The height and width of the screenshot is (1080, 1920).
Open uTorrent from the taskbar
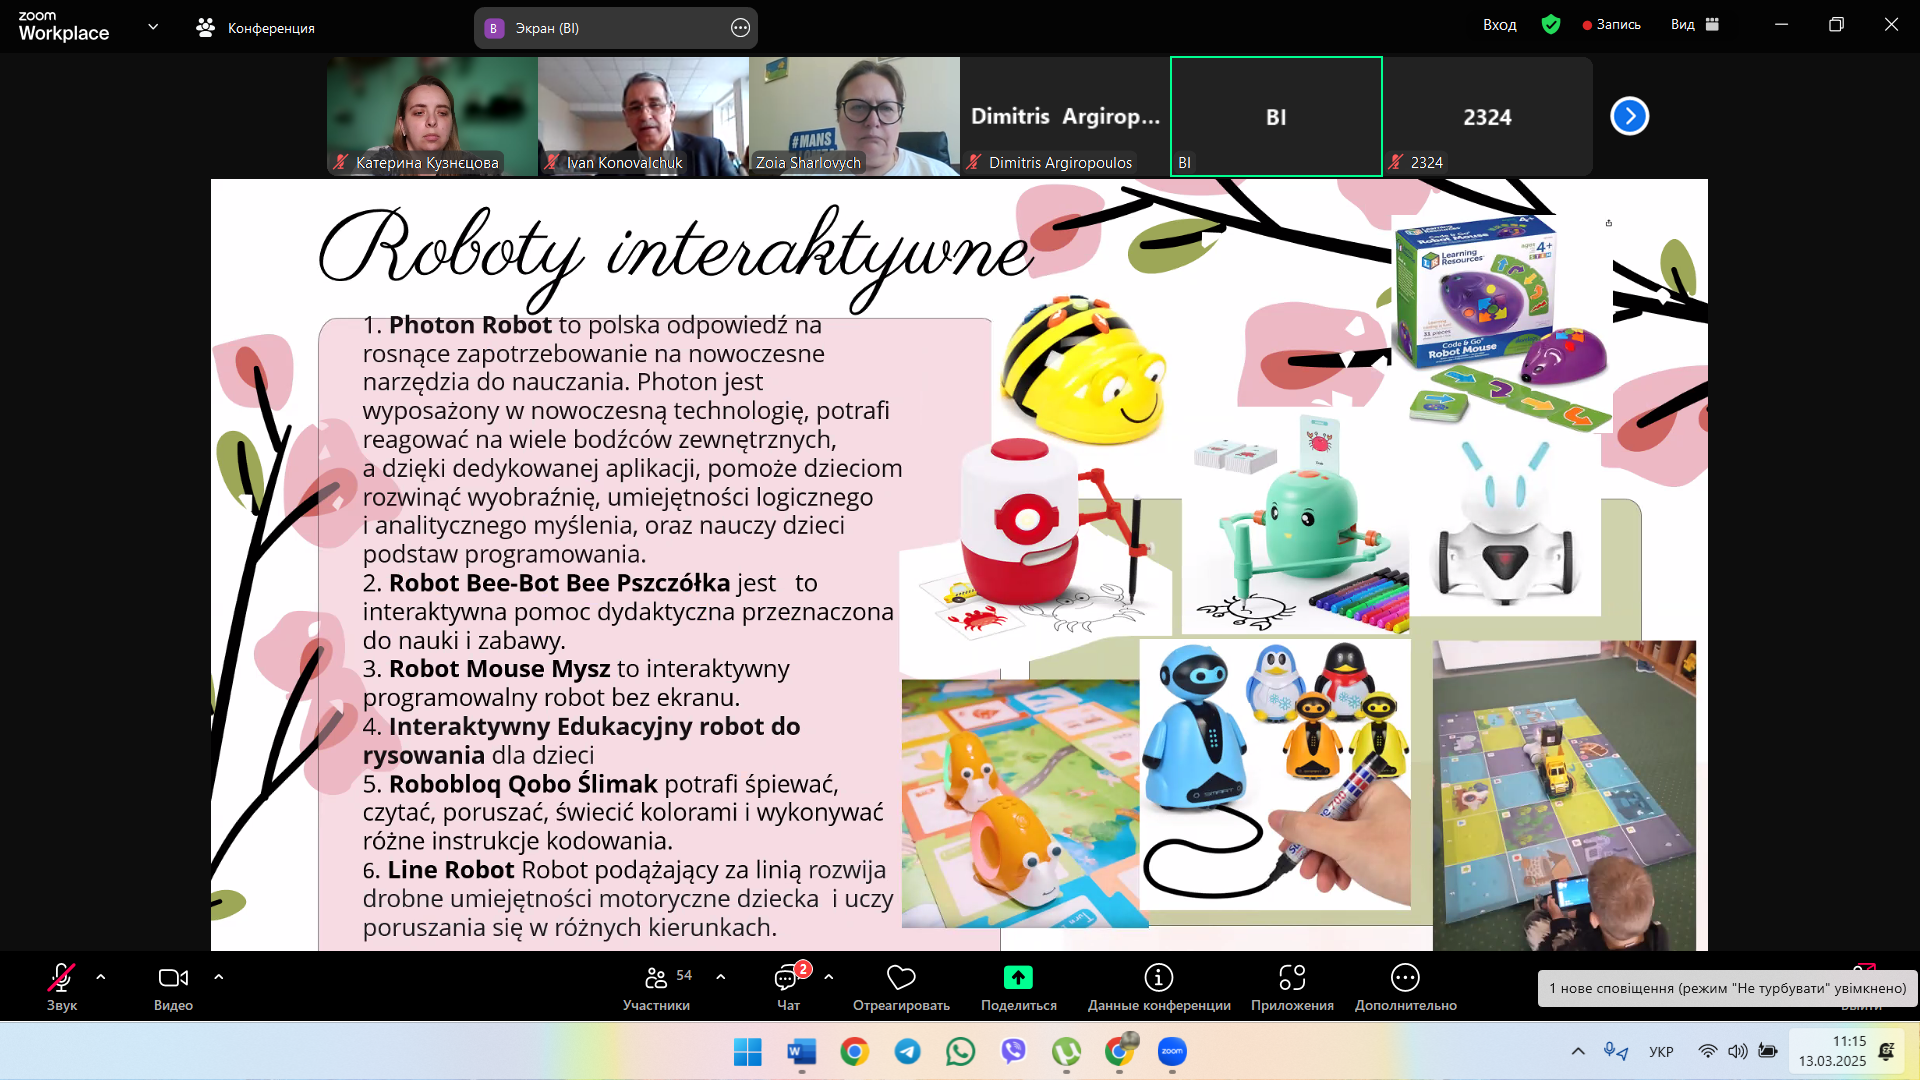(x=1067, y=1052)
